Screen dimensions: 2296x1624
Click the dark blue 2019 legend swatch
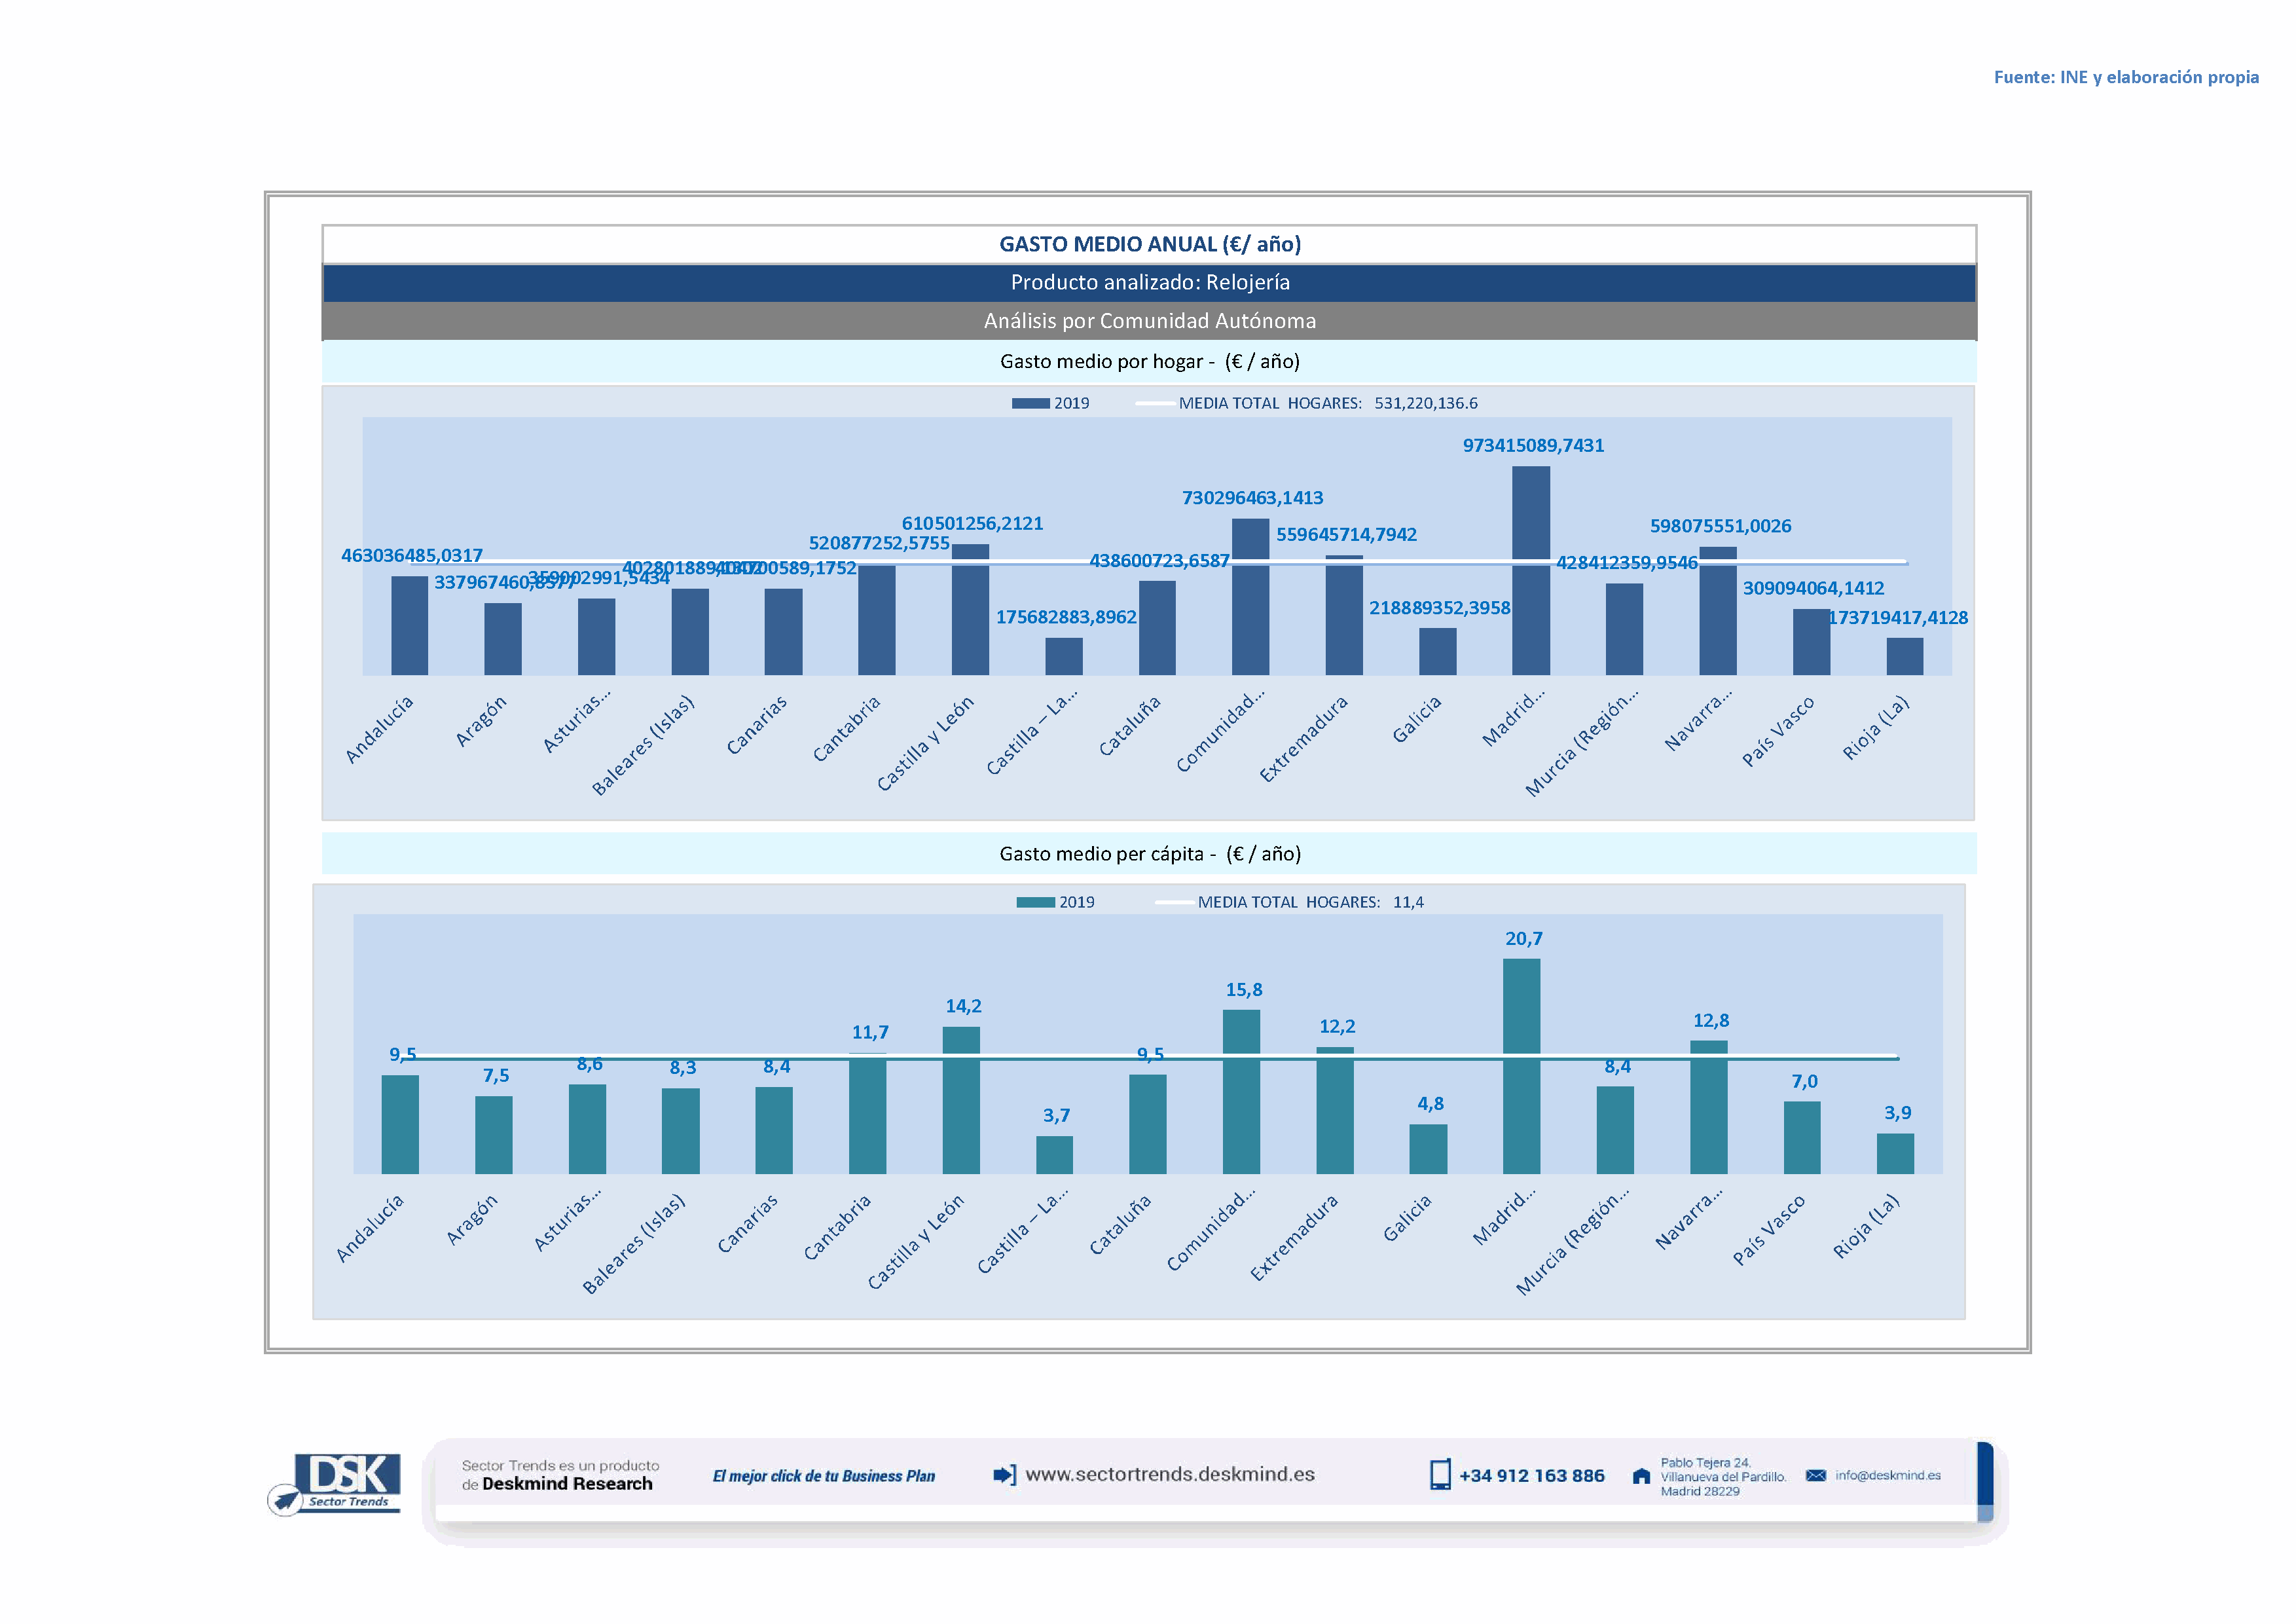[x=1030, y=403]
